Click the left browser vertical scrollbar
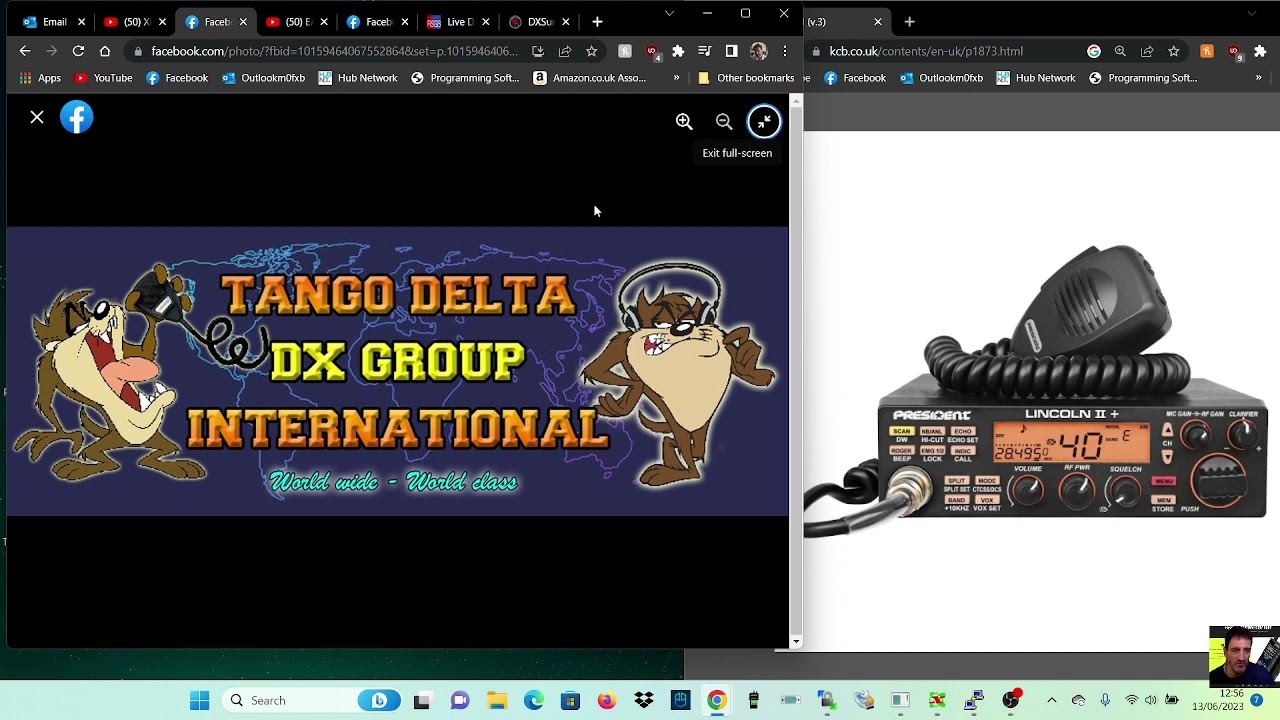1280x720 pixels. coord(796,370)
